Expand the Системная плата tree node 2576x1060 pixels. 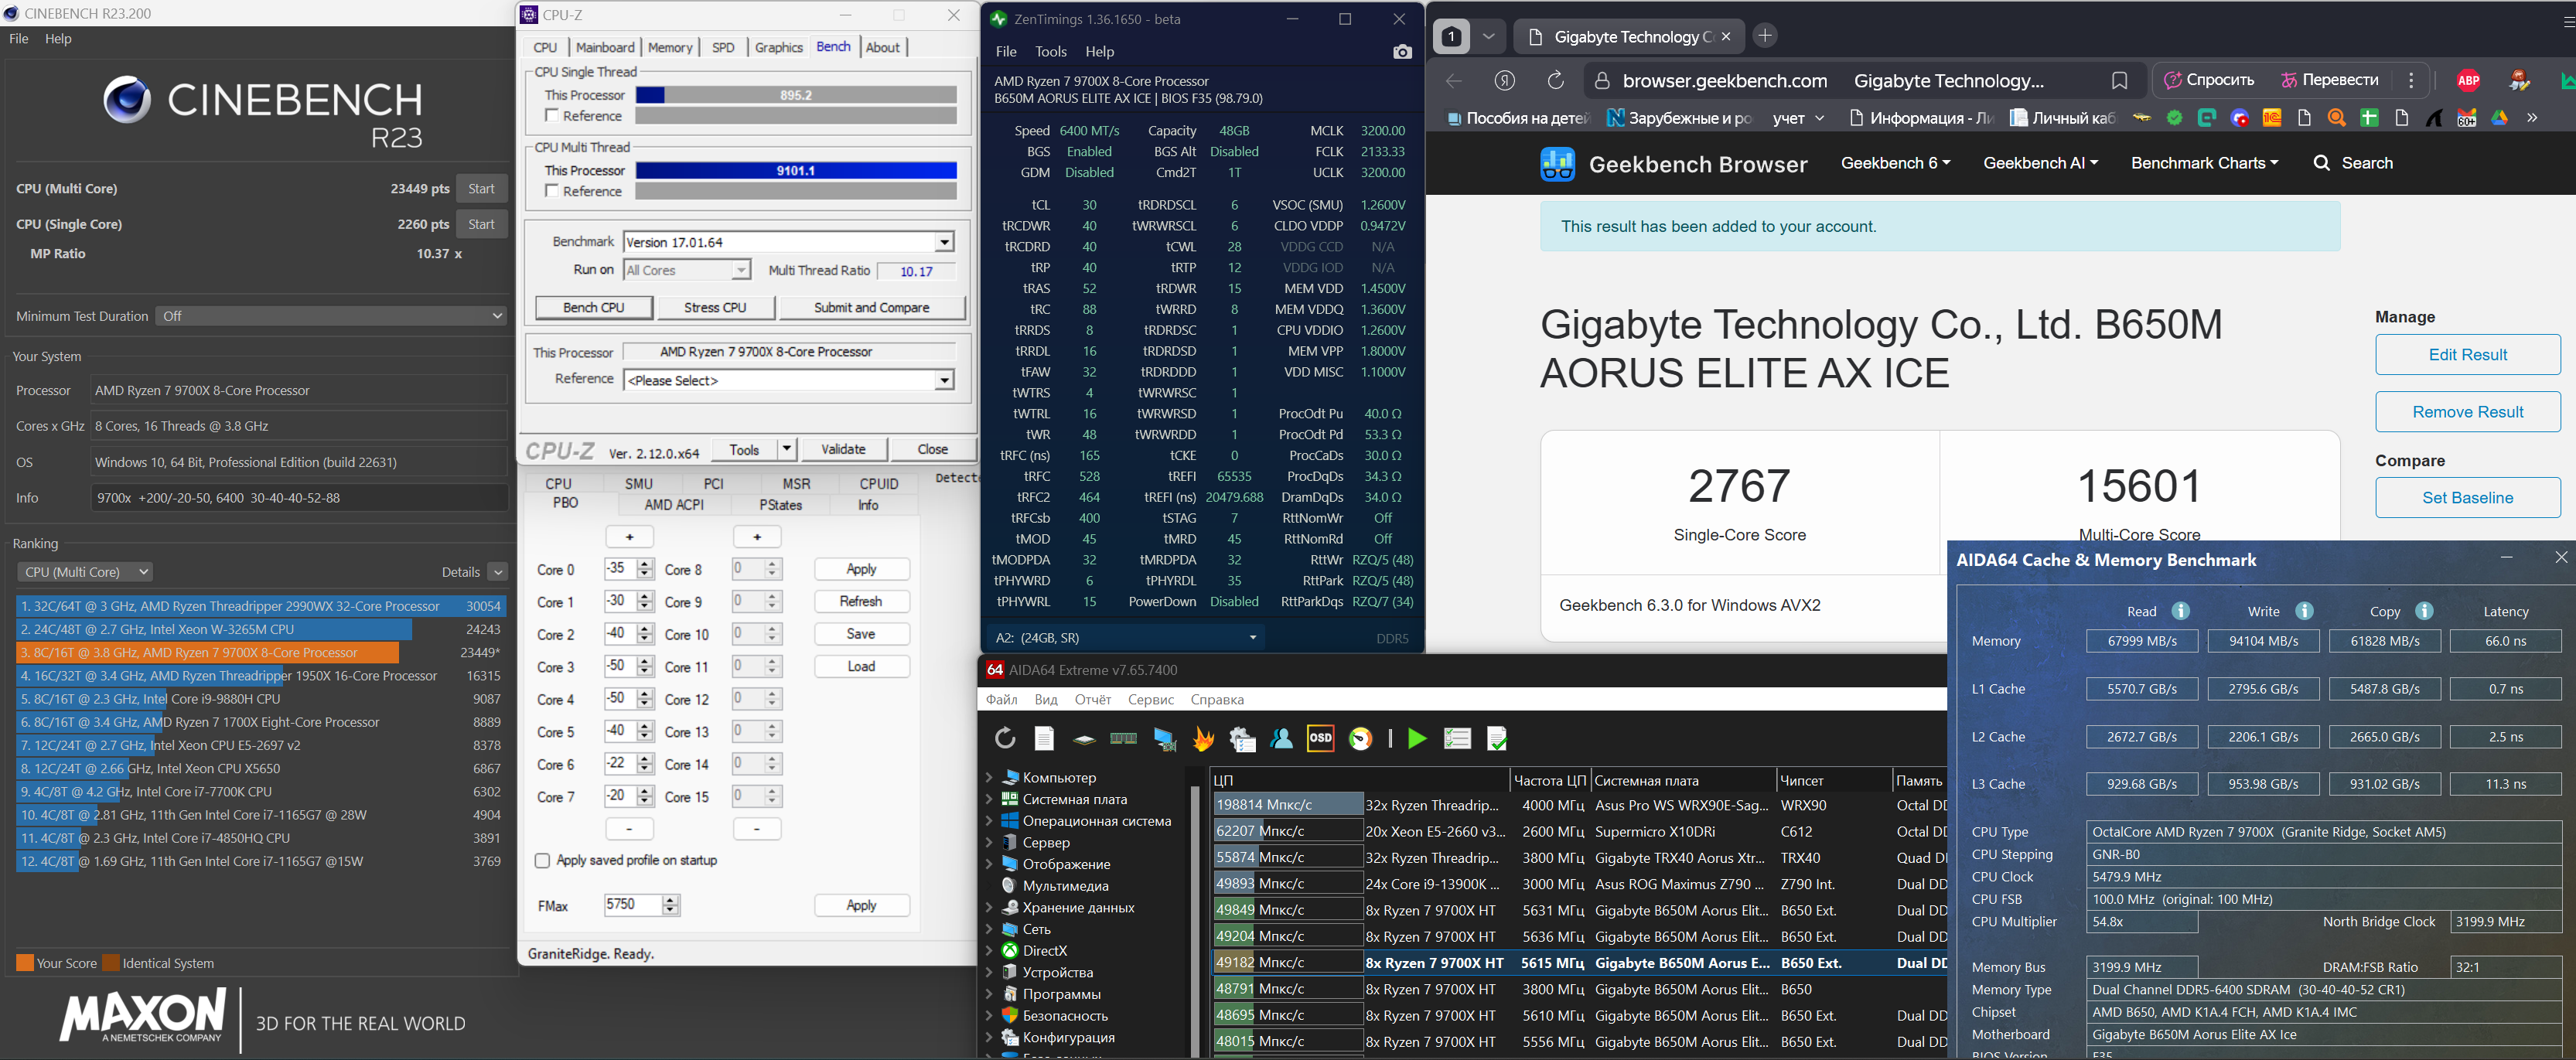point(989,799)
